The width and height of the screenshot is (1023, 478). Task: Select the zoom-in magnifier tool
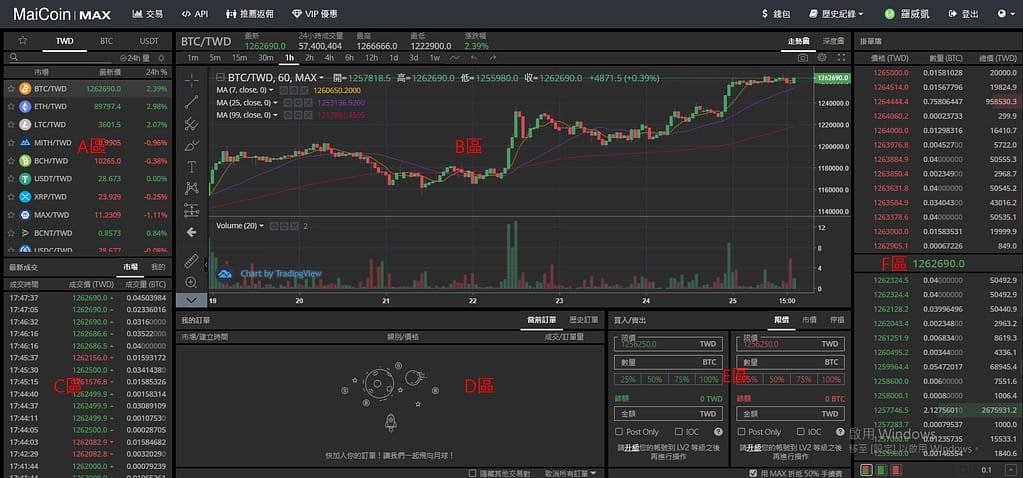(191, 282)
